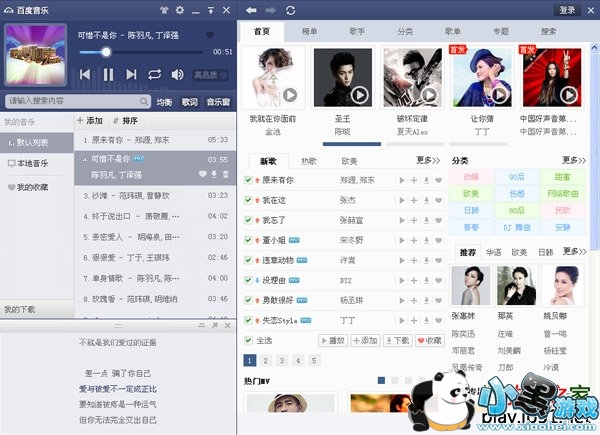
Task: Skip to the next track
Action: pos(131,74)
